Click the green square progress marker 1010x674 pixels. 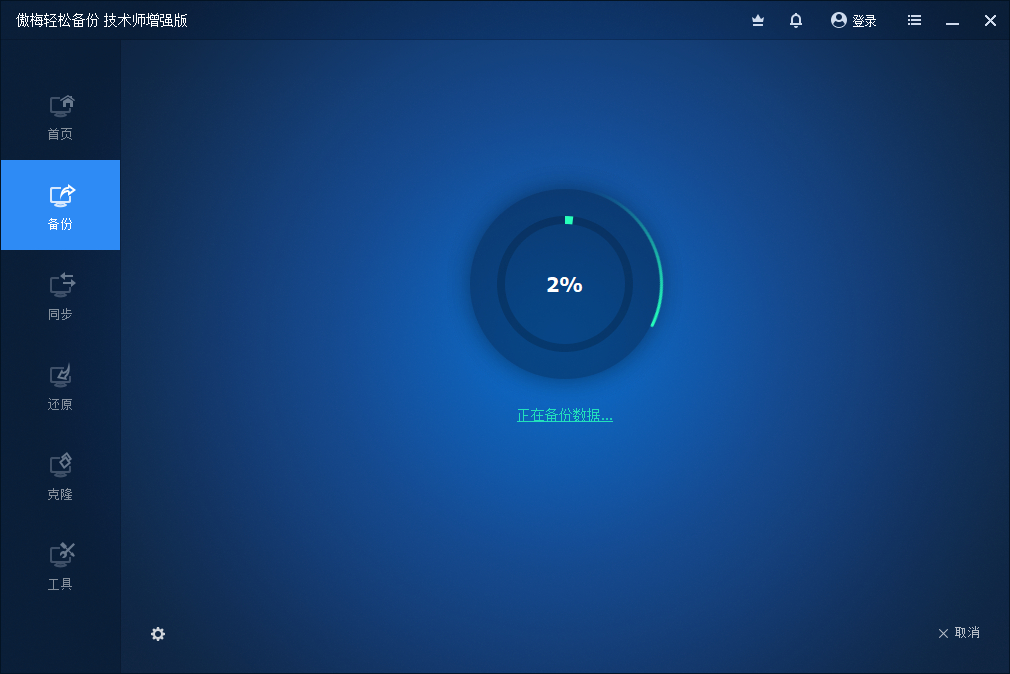(569, 220)
